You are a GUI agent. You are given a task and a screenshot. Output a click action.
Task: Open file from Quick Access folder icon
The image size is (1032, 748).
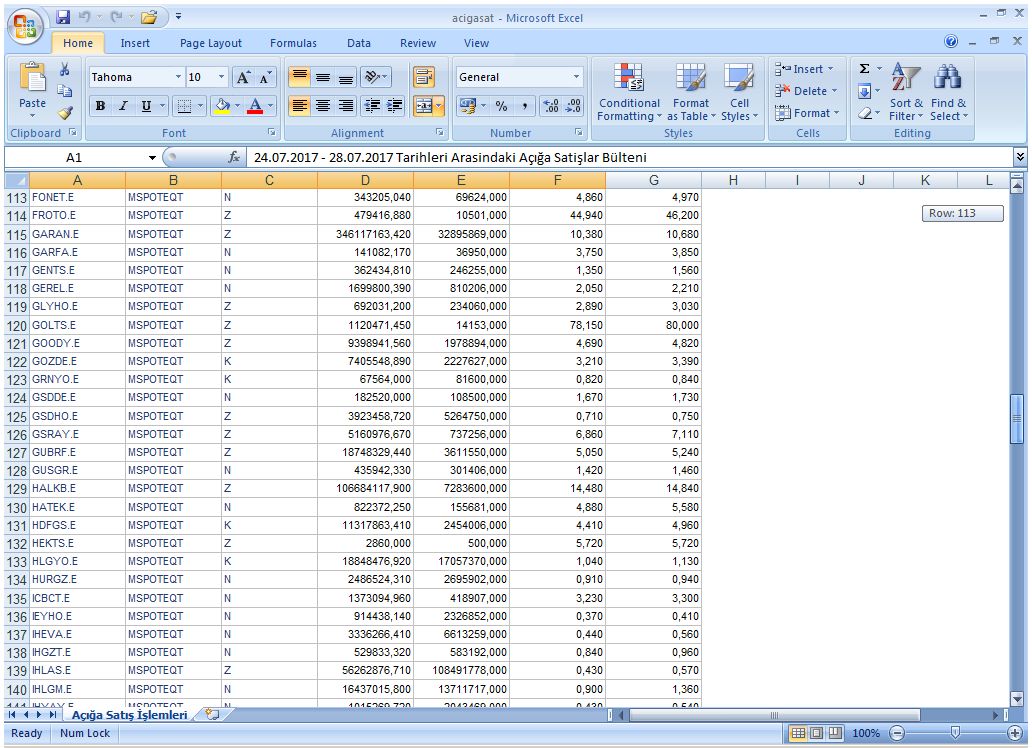coord(149,17)
